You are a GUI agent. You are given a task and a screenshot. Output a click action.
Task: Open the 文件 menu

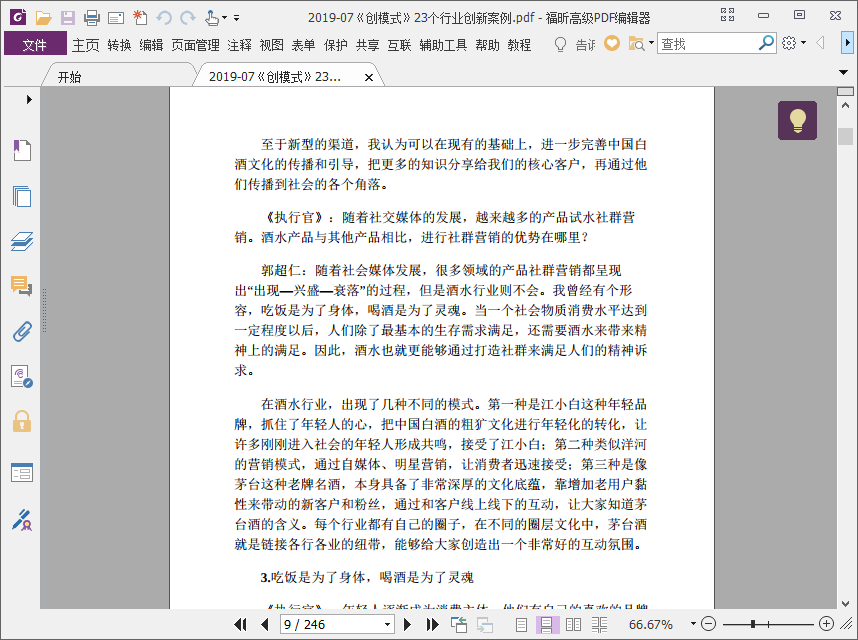click(x=35, y=44)
